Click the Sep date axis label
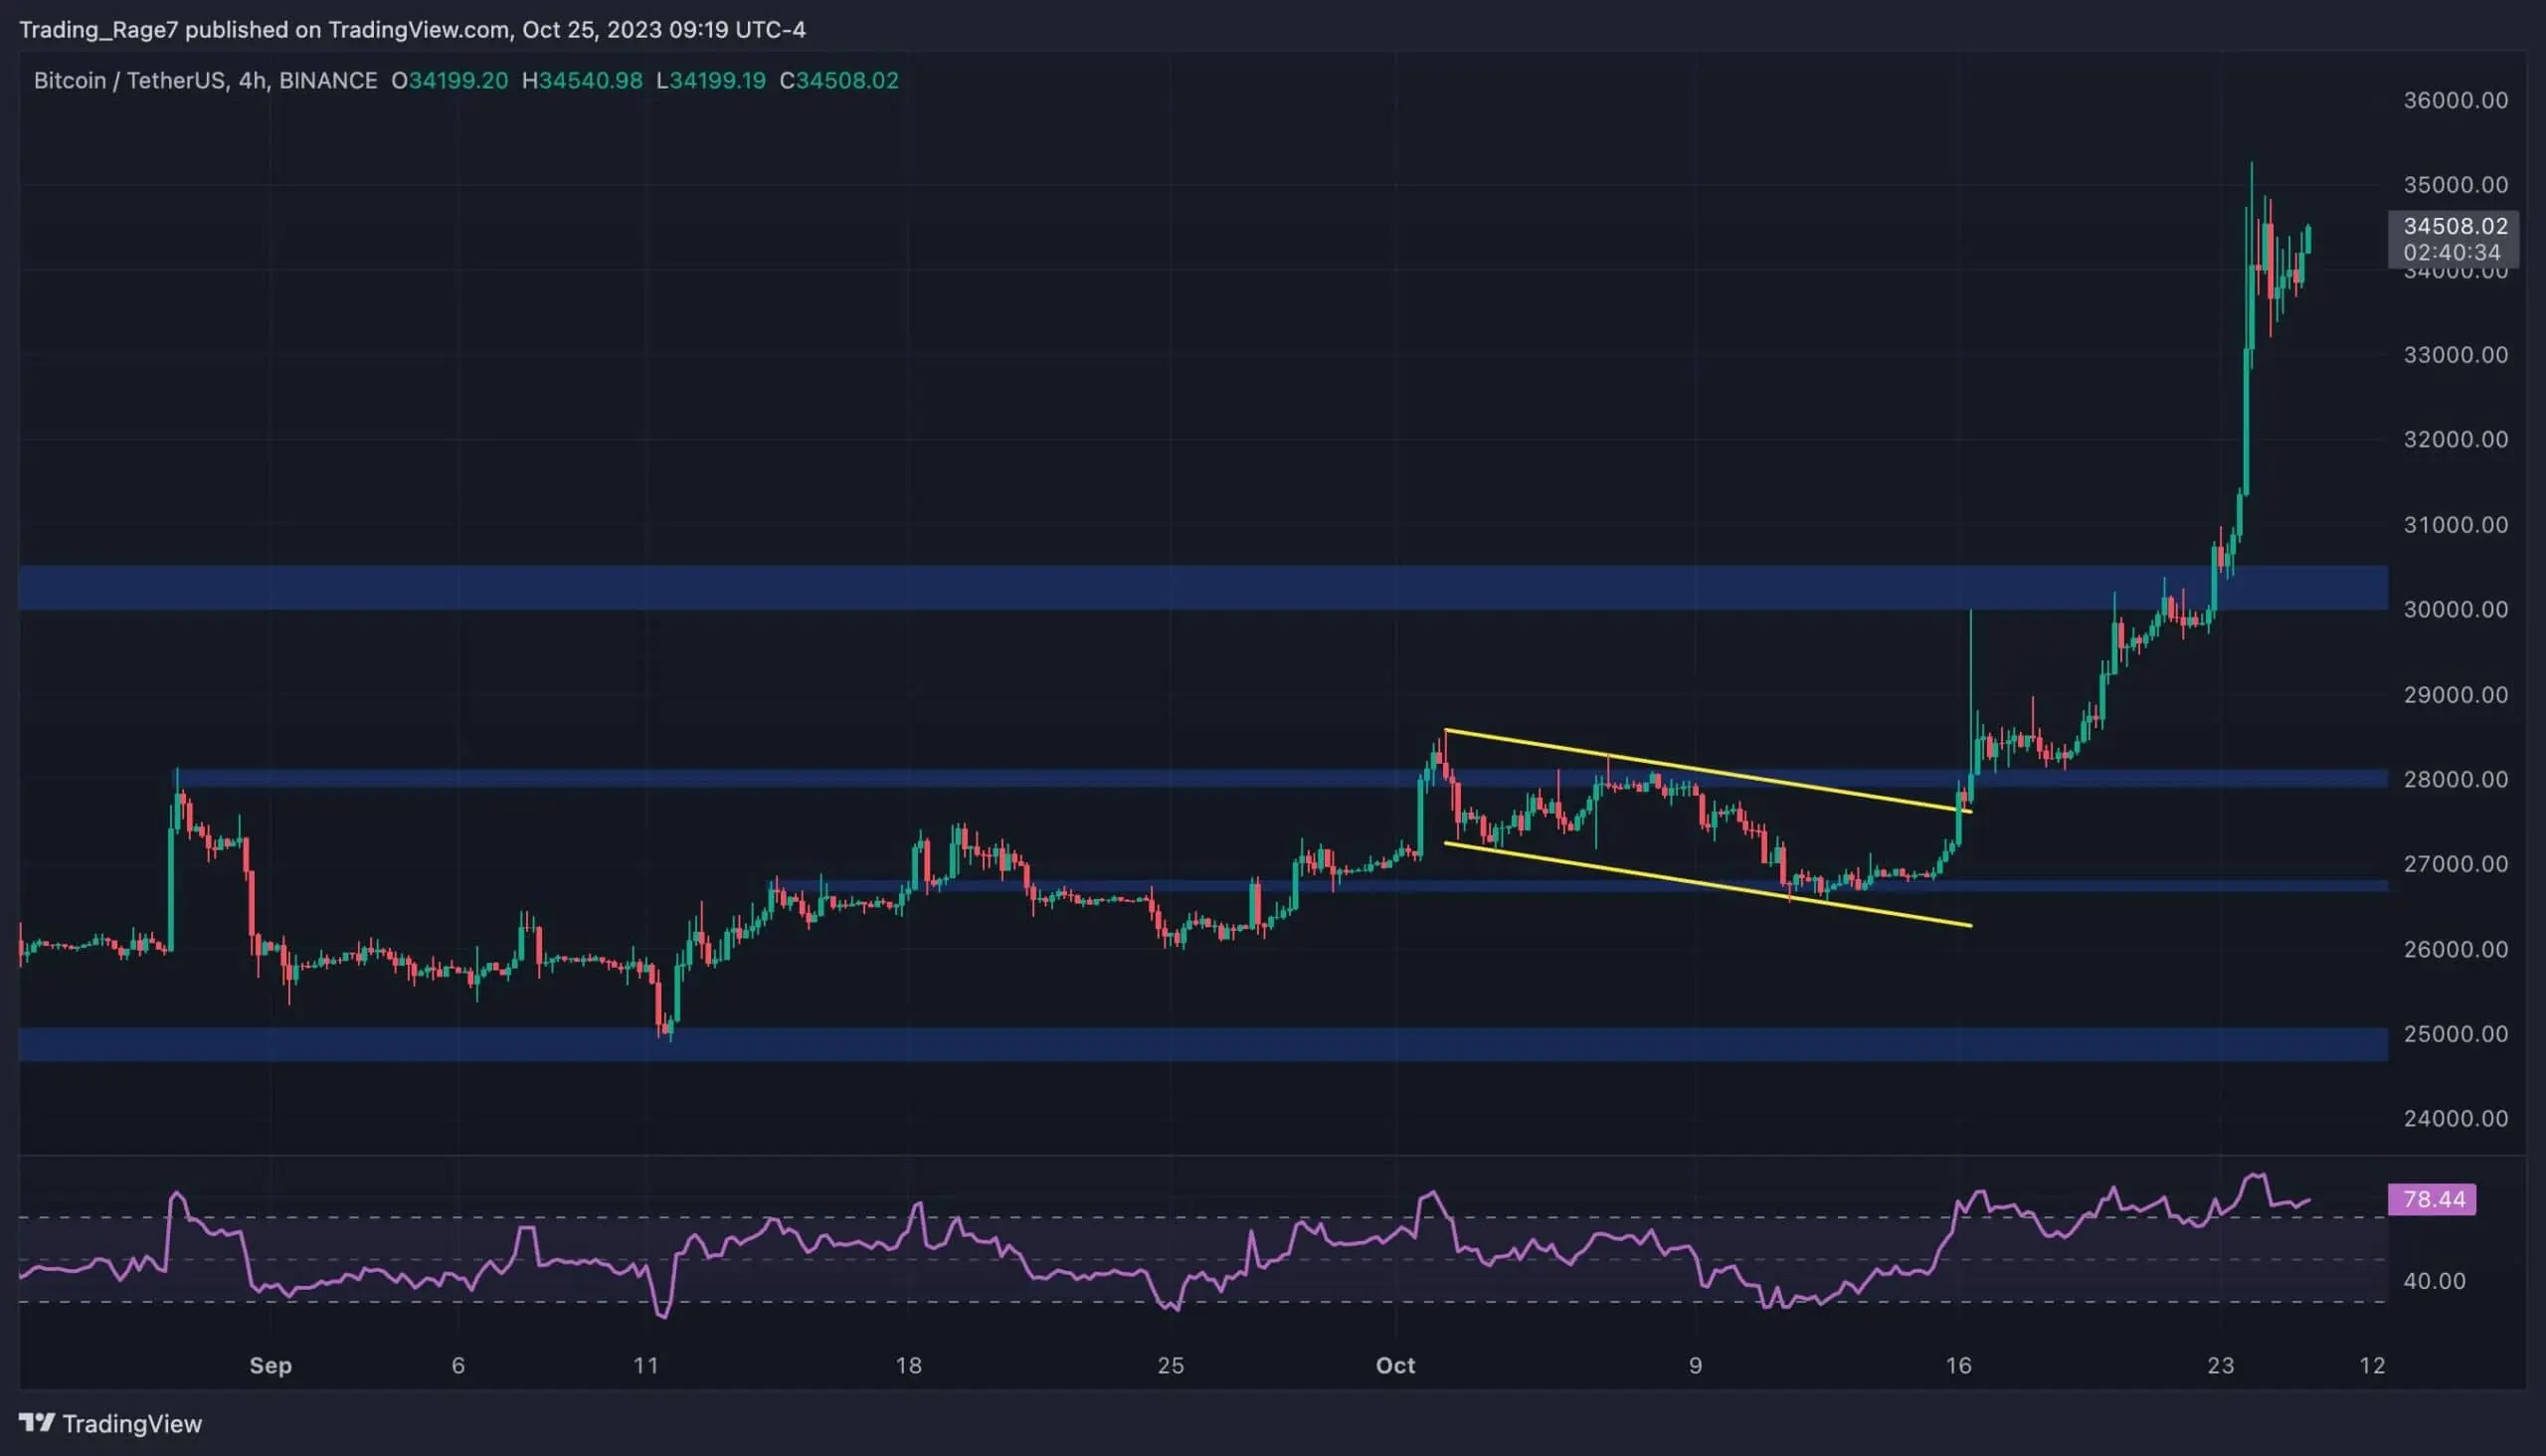Image resolution: width=2546 pixels, height=1456 pixels. (270, 1365)
